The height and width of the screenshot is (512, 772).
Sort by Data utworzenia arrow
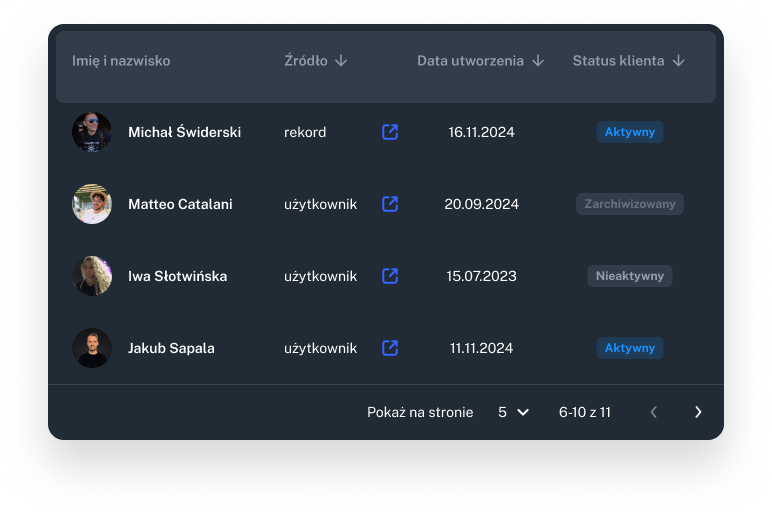click(538, 61)
